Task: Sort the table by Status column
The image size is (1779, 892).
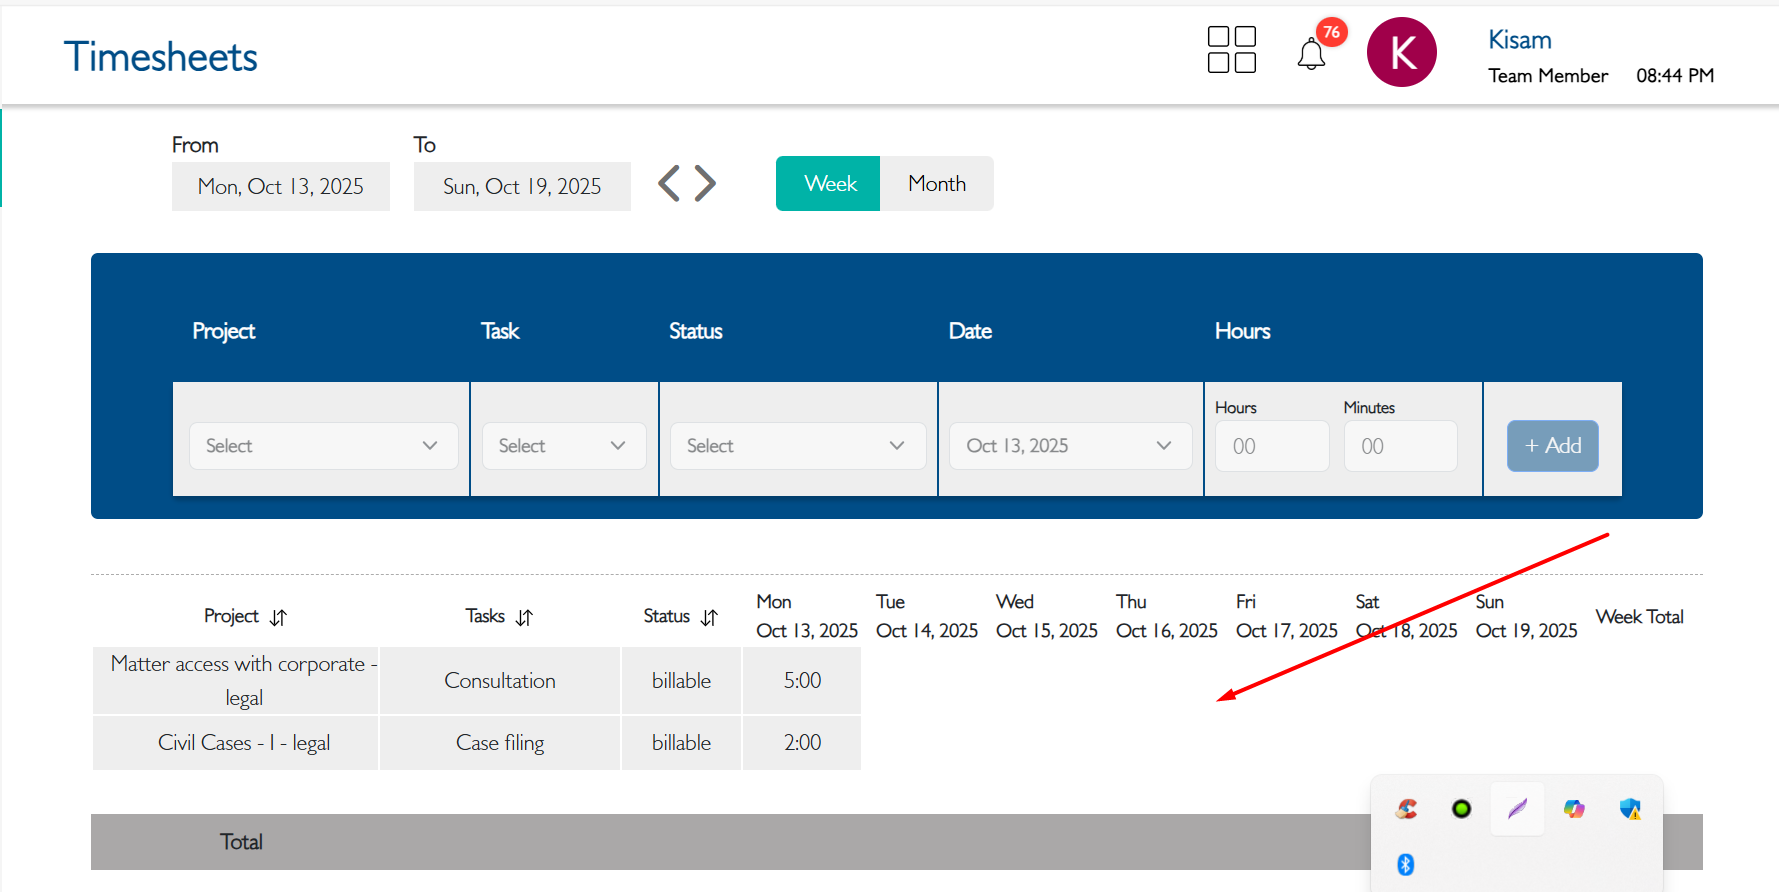Action: 709,618
